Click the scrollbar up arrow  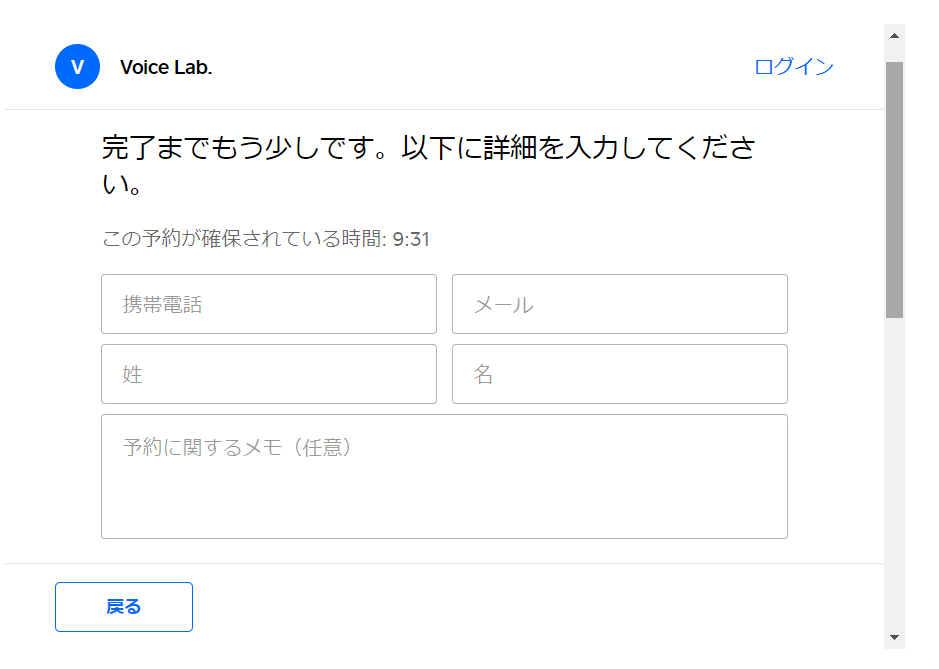pyautogui.click(x=894, y=35)
